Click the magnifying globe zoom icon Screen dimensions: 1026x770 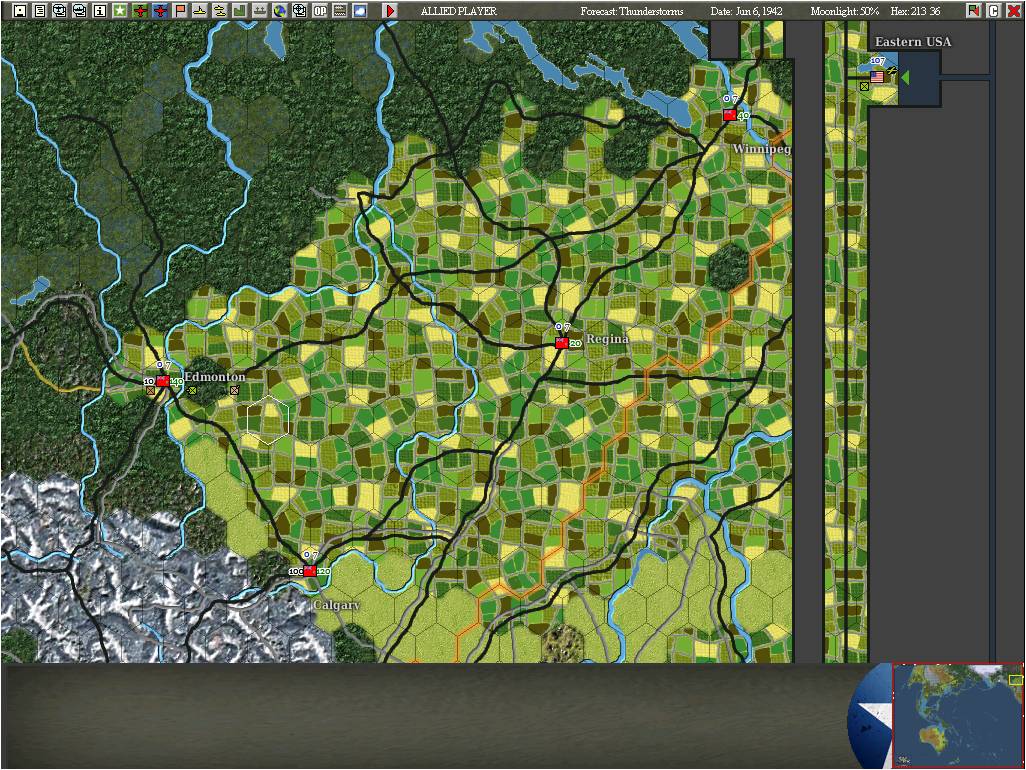pyautogui.click(x=301, y=10)
